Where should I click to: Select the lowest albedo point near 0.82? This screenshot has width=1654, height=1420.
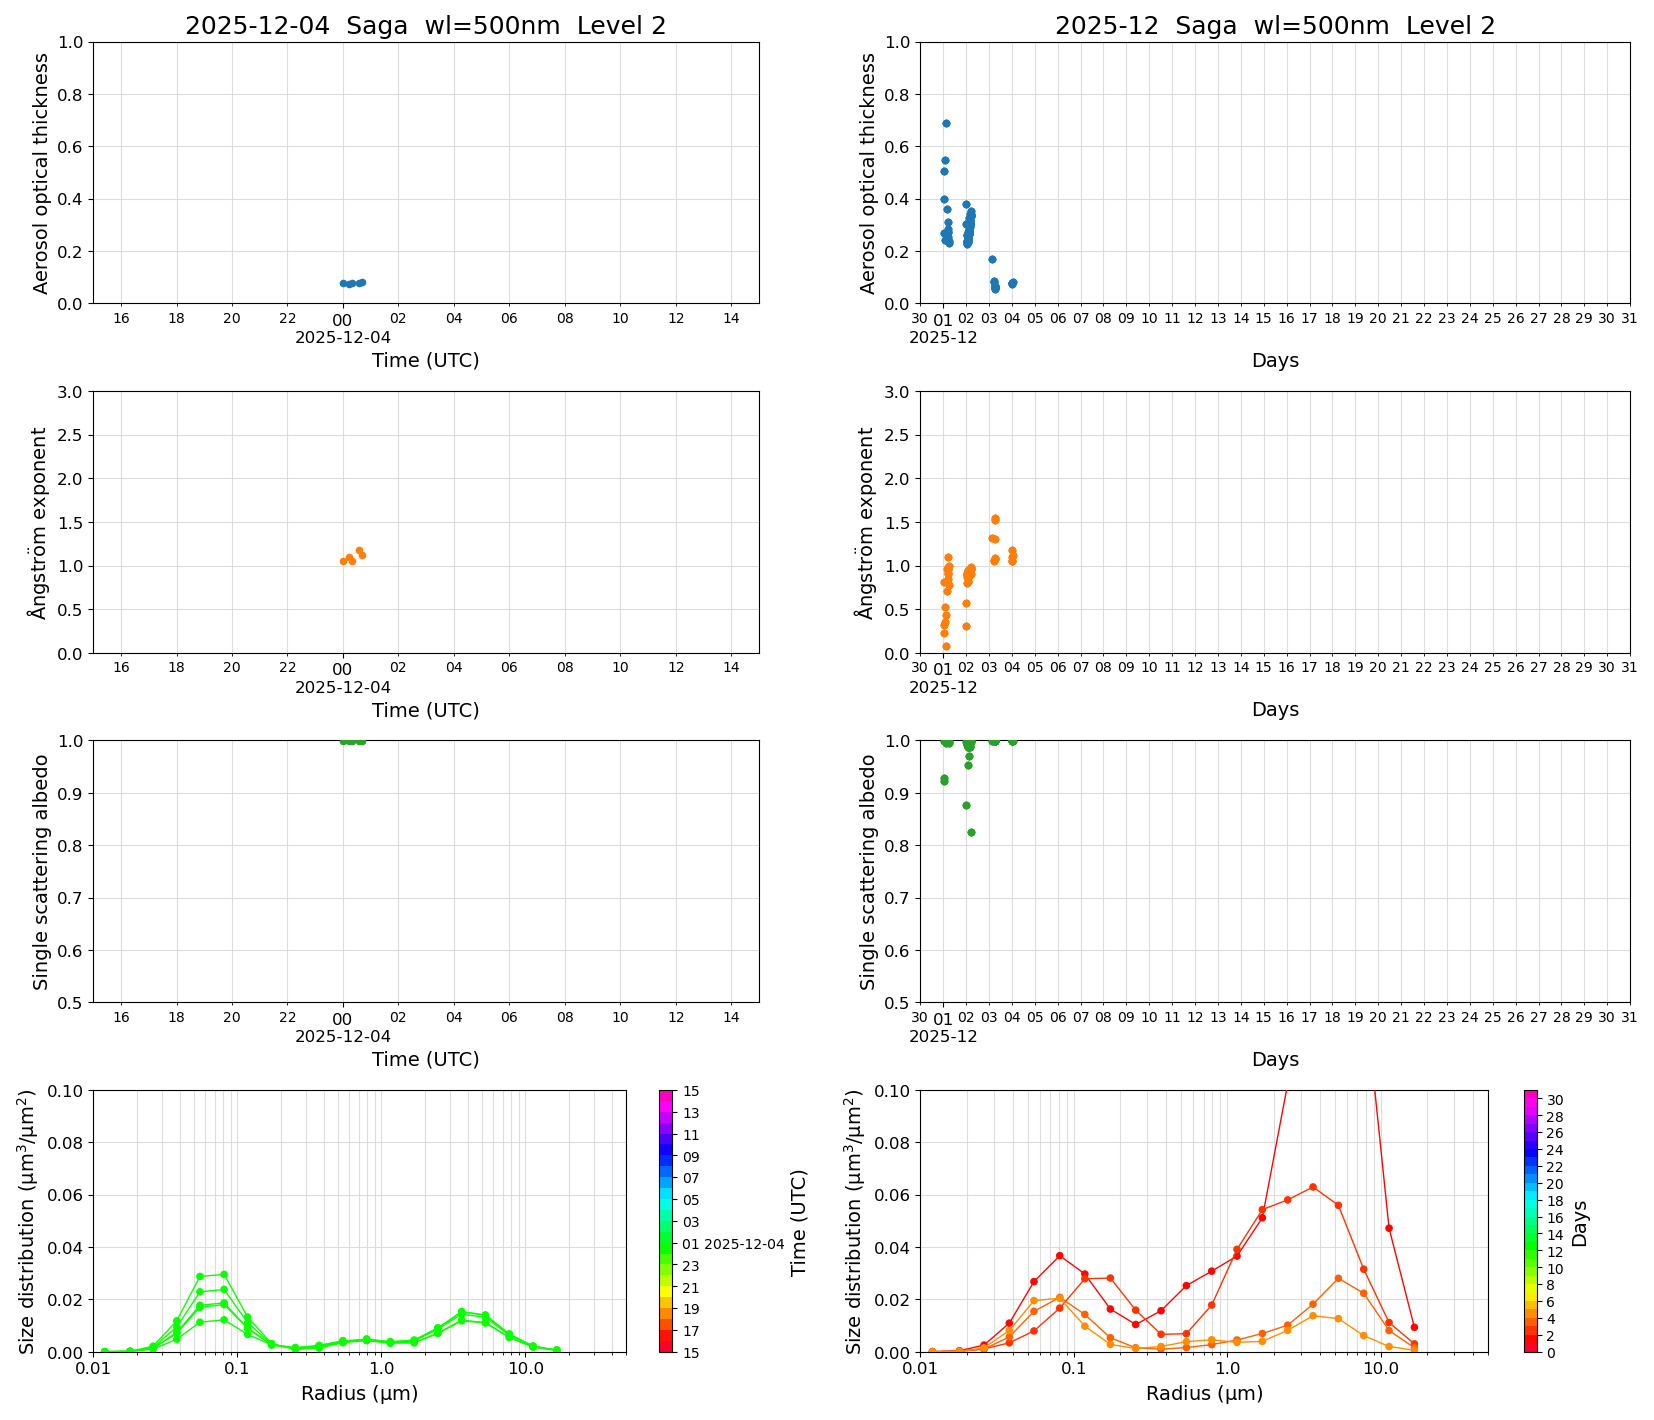click(971, 831)
